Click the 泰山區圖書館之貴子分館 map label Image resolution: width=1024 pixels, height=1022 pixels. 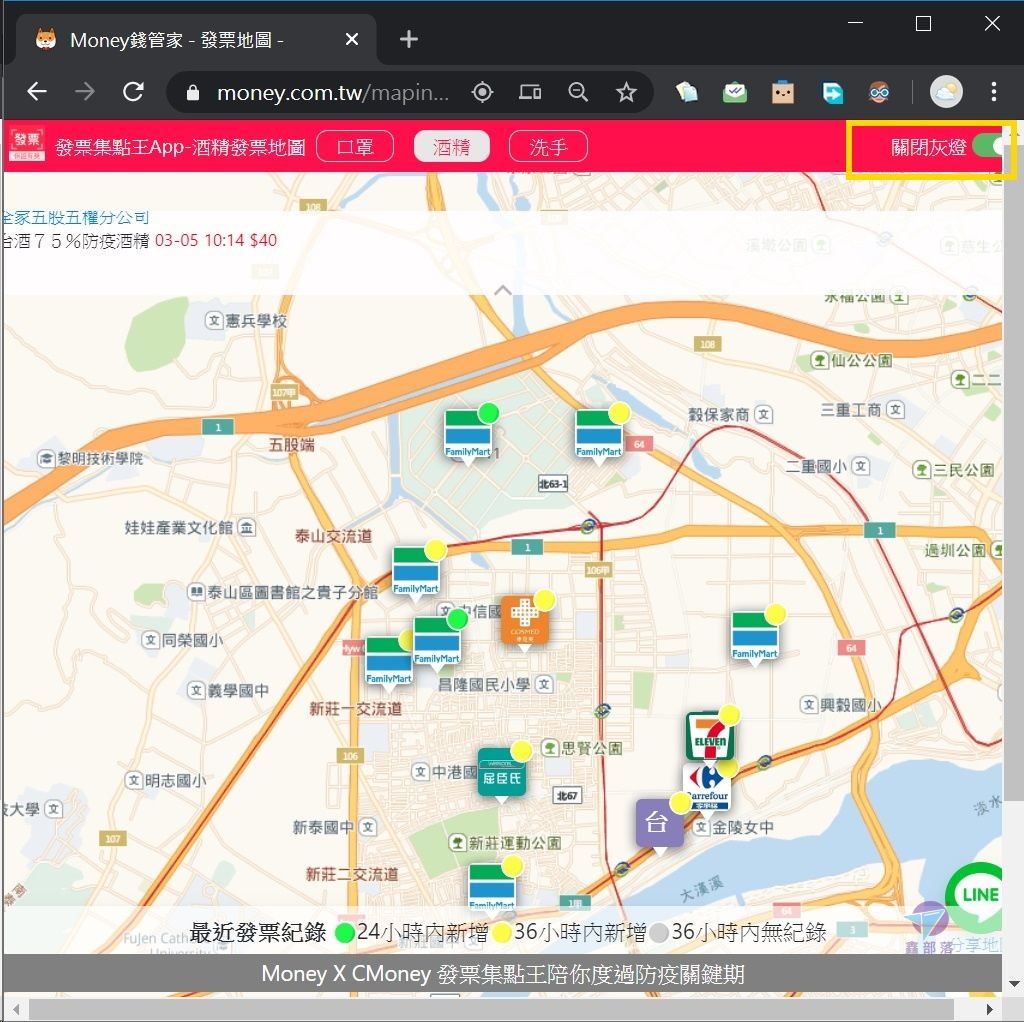(282, 592)
